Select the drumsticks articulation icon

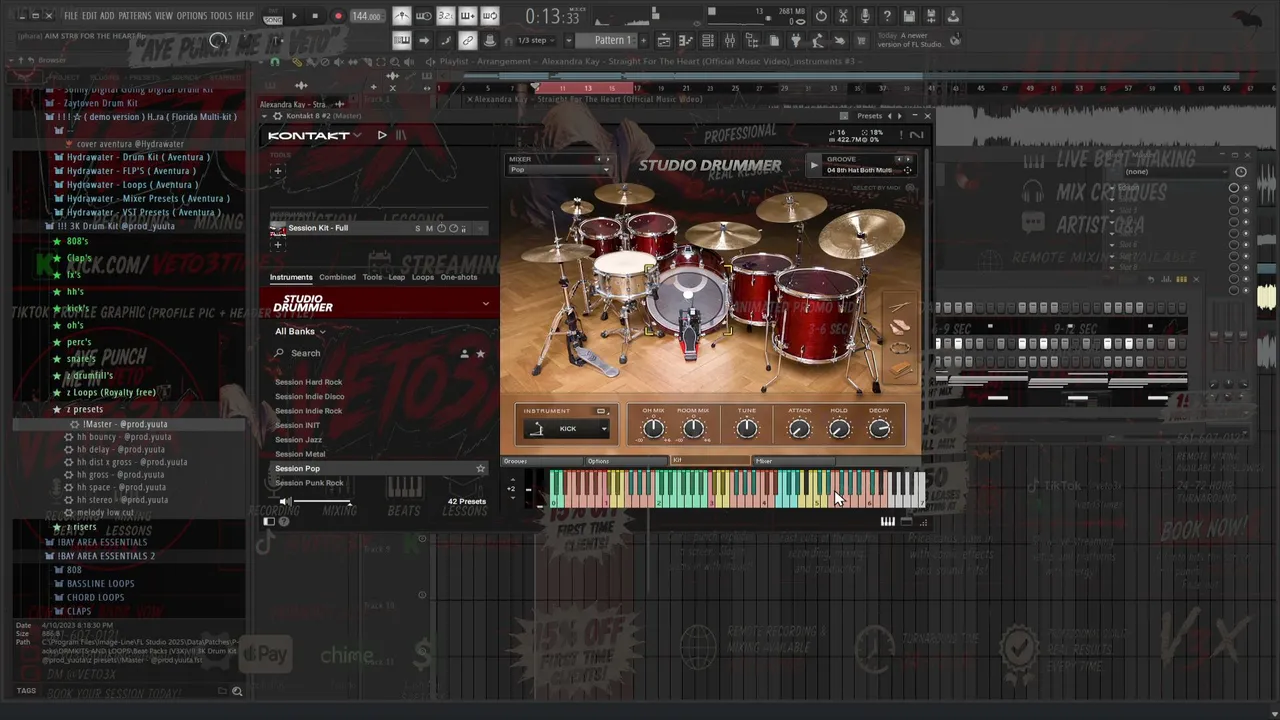[898, 307]
